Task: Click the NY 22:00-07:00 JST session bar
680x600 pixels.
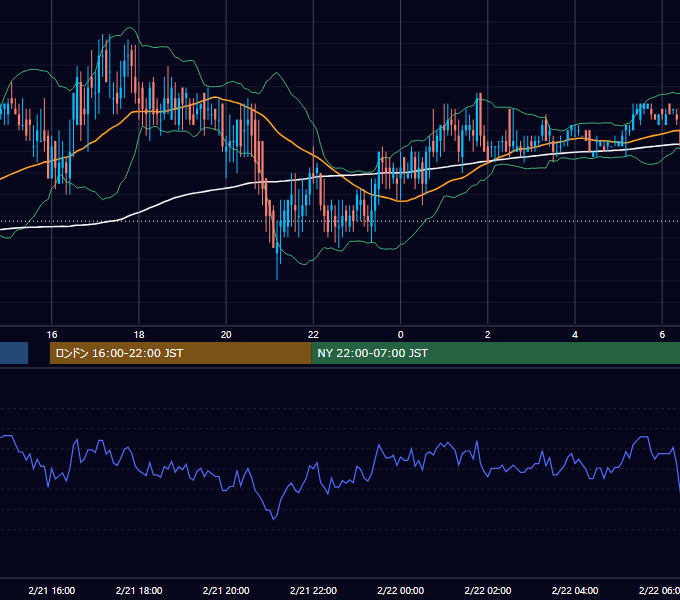Action: 495,353
